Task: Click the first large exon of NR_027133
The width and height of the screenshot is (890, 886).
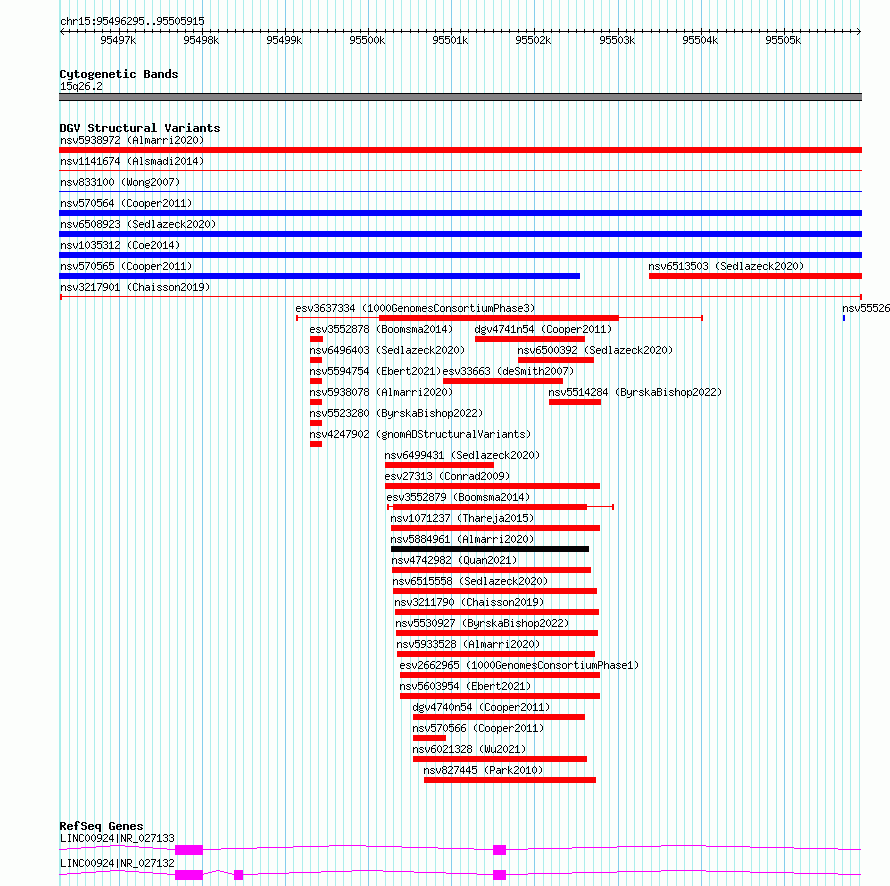Action: [x=189, y=850]
